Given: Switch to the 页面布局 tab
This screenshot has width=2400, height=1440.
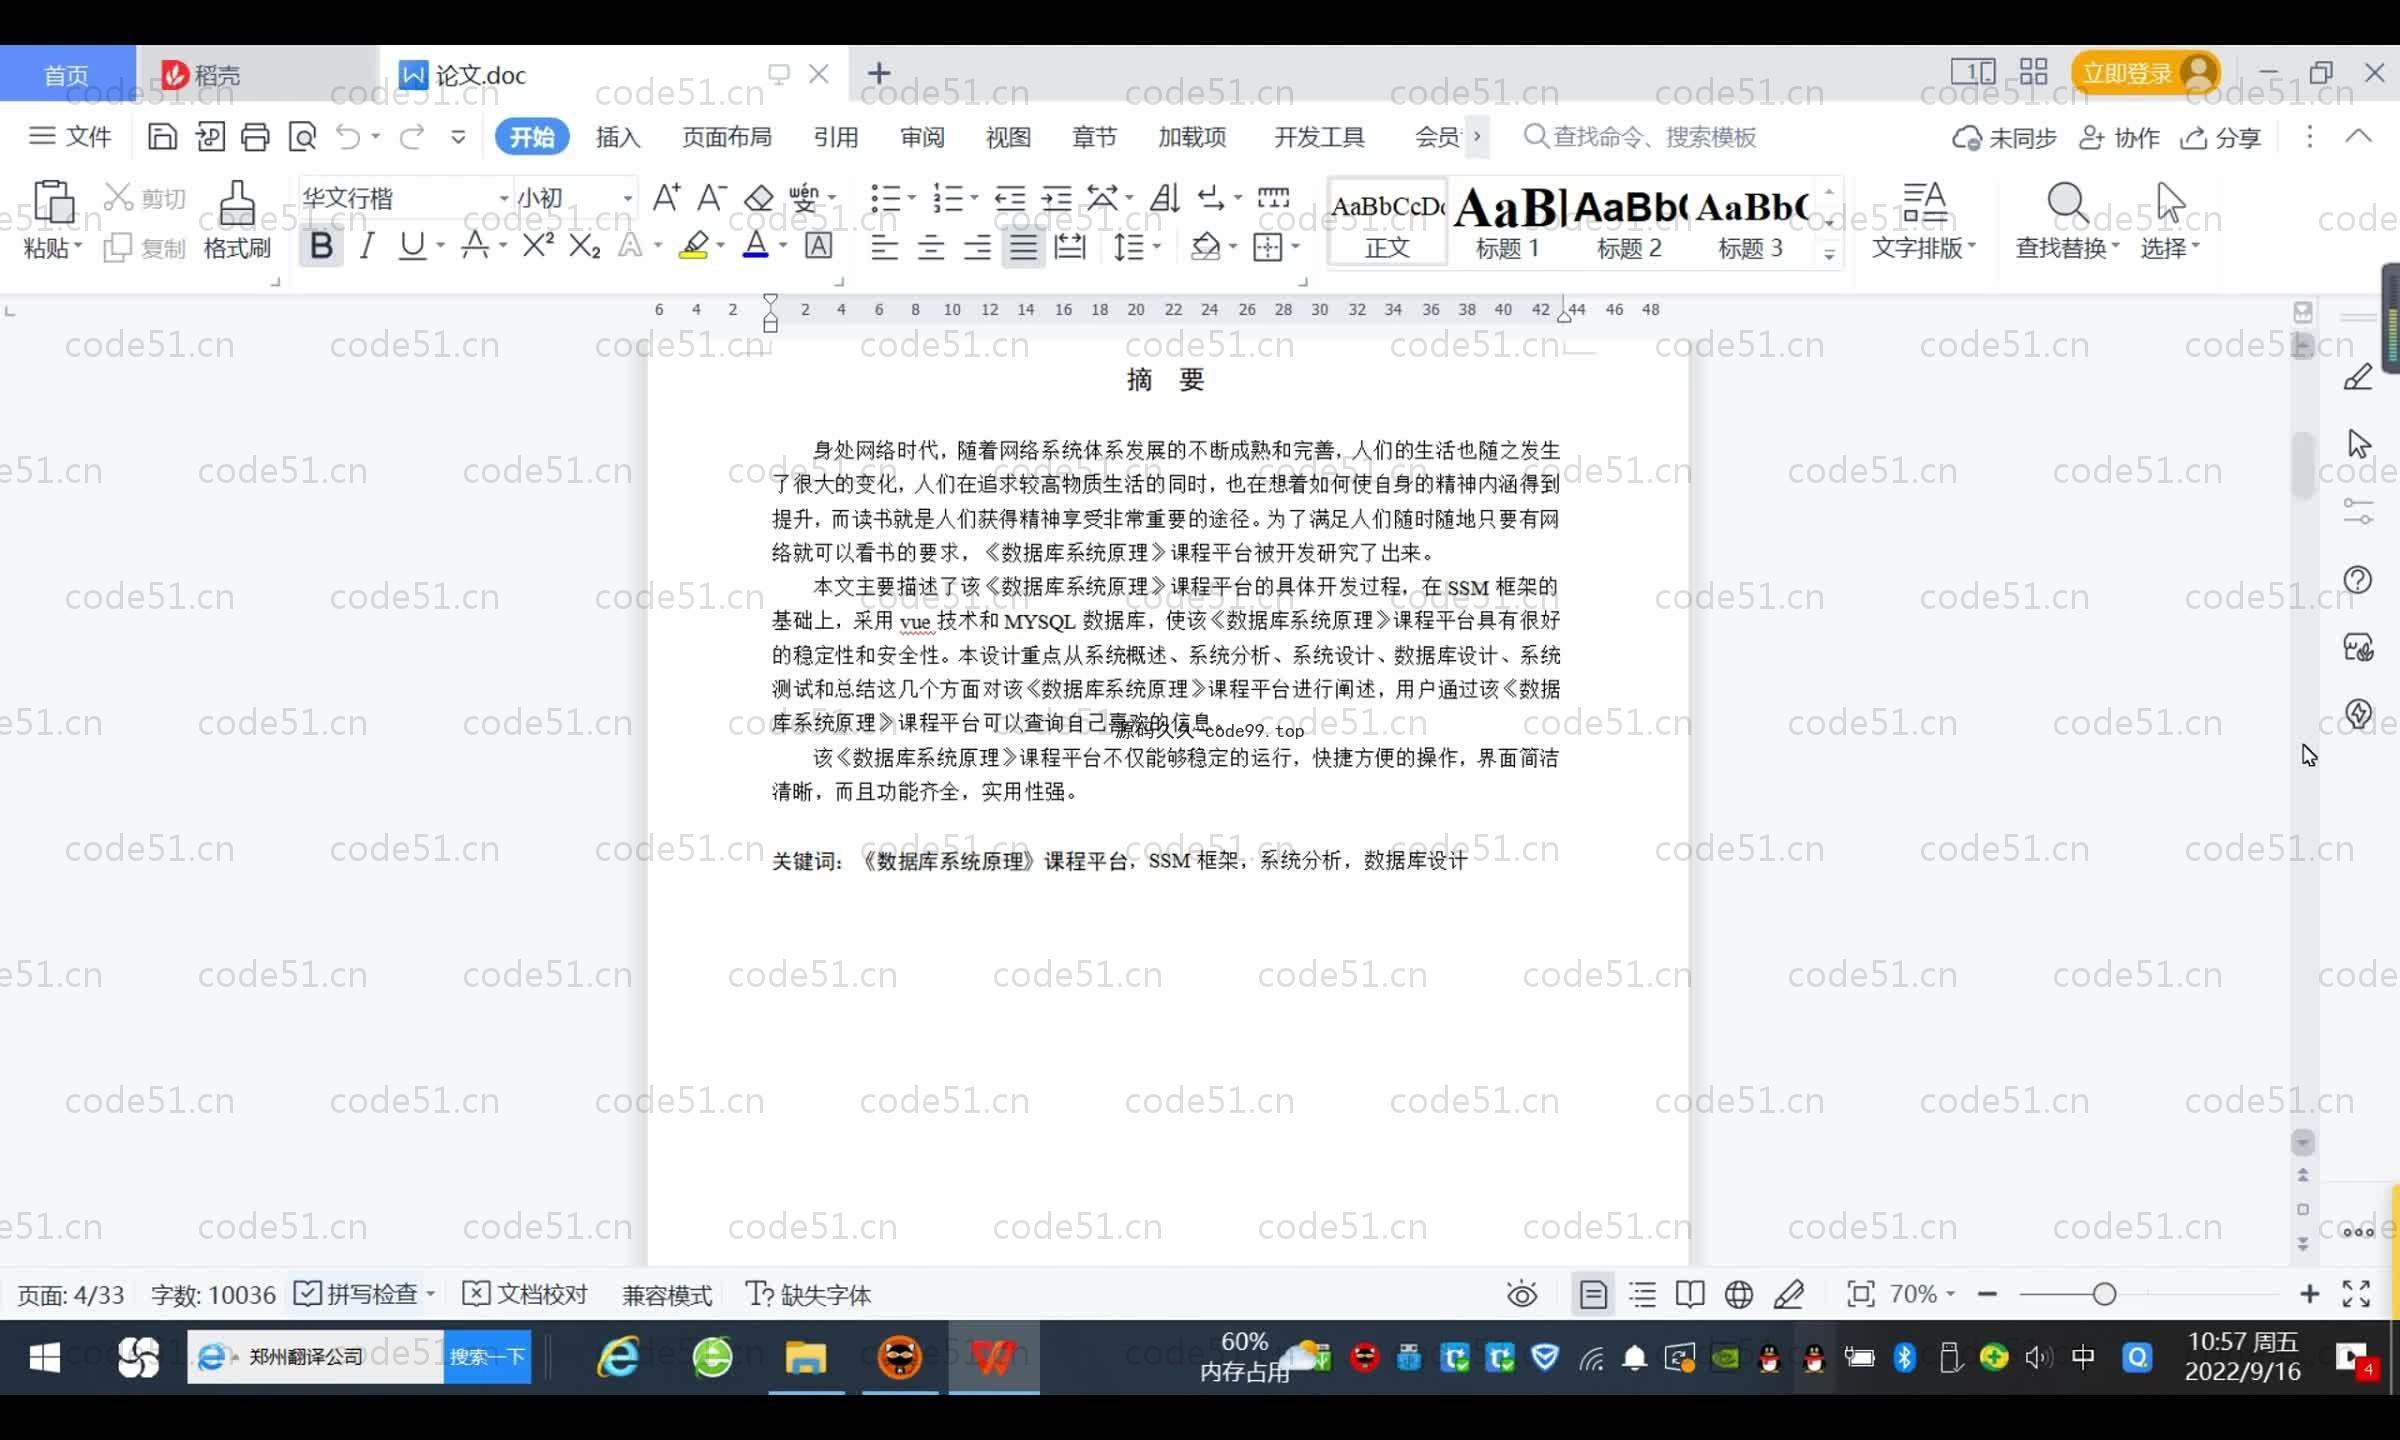Looking at the screenshot, I should tap(727, 136).
